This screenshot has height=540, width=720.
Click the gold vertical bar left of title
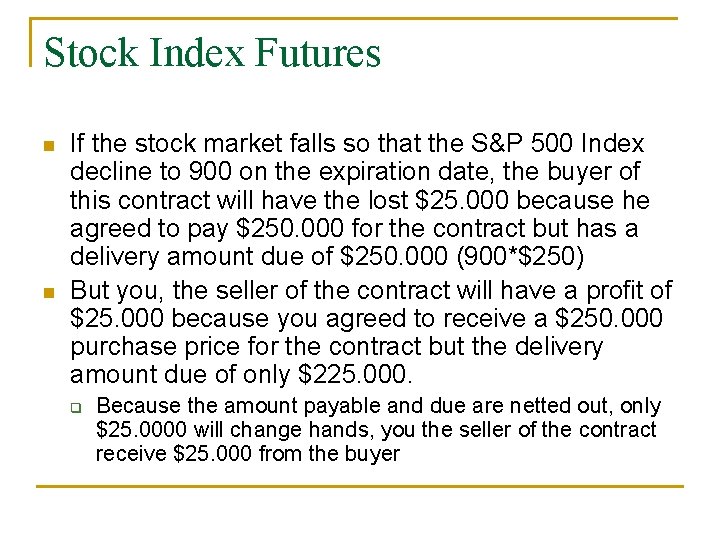click(31, 42)
